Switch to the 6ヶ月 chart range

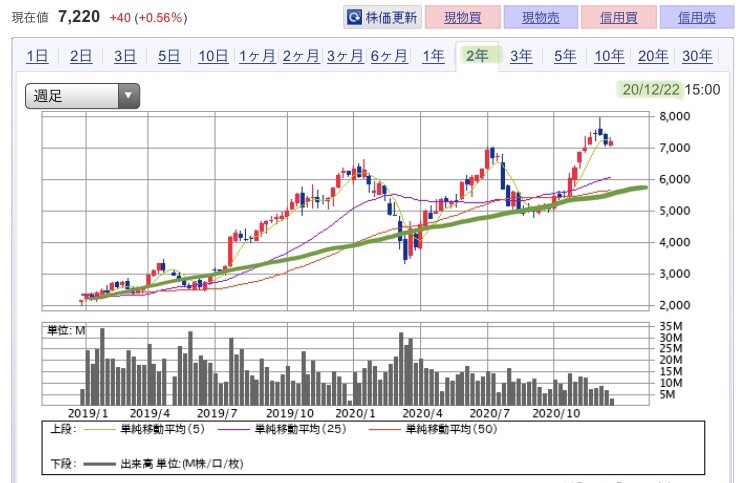point(388,56)
